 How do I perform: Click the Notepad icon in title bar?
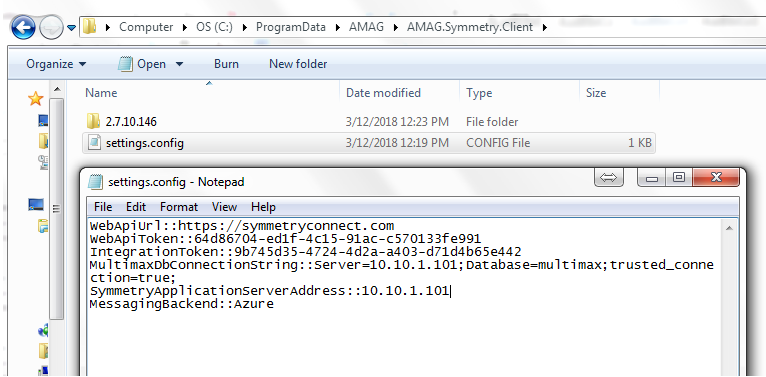point(95,182)
